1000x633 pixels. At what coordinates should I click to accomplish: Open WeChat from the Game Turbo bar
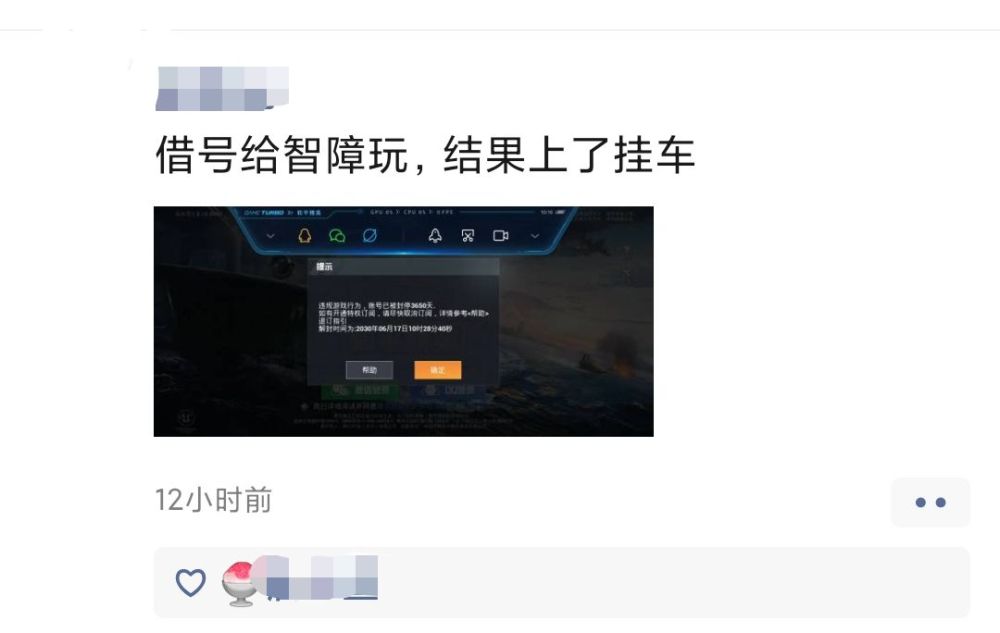point(337,236)
